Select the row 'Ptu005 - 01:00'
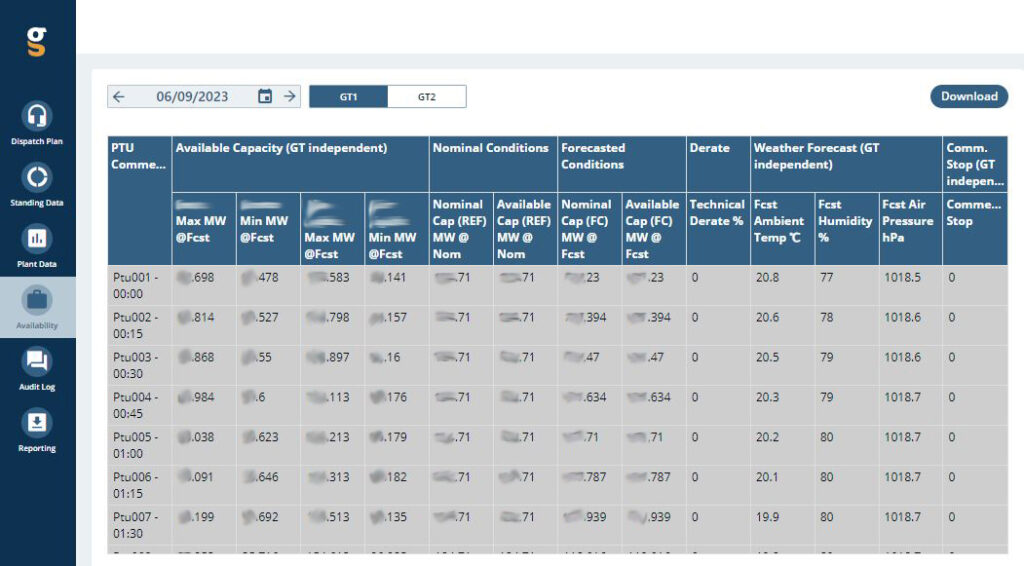This screenshot has width=1024, height=566. pos(557,445)
